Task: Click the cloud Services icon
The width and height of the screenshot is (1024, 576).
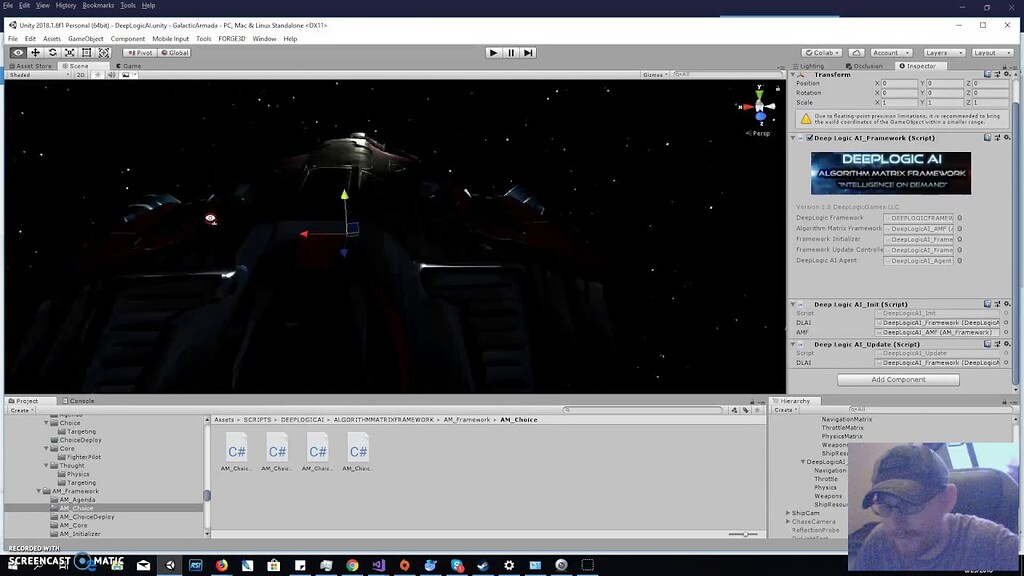Action: [856, 52]
